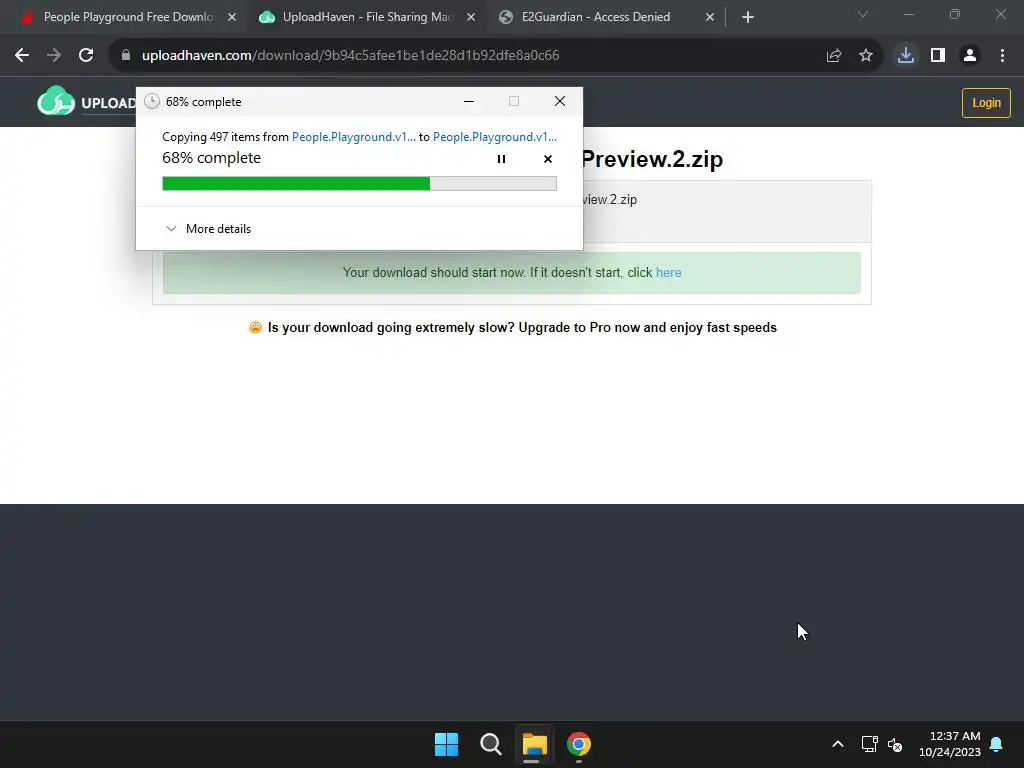Click the muted volume tray icon
The width and height of the screenshot is (1024, 768).
click(x=895, y=744)
